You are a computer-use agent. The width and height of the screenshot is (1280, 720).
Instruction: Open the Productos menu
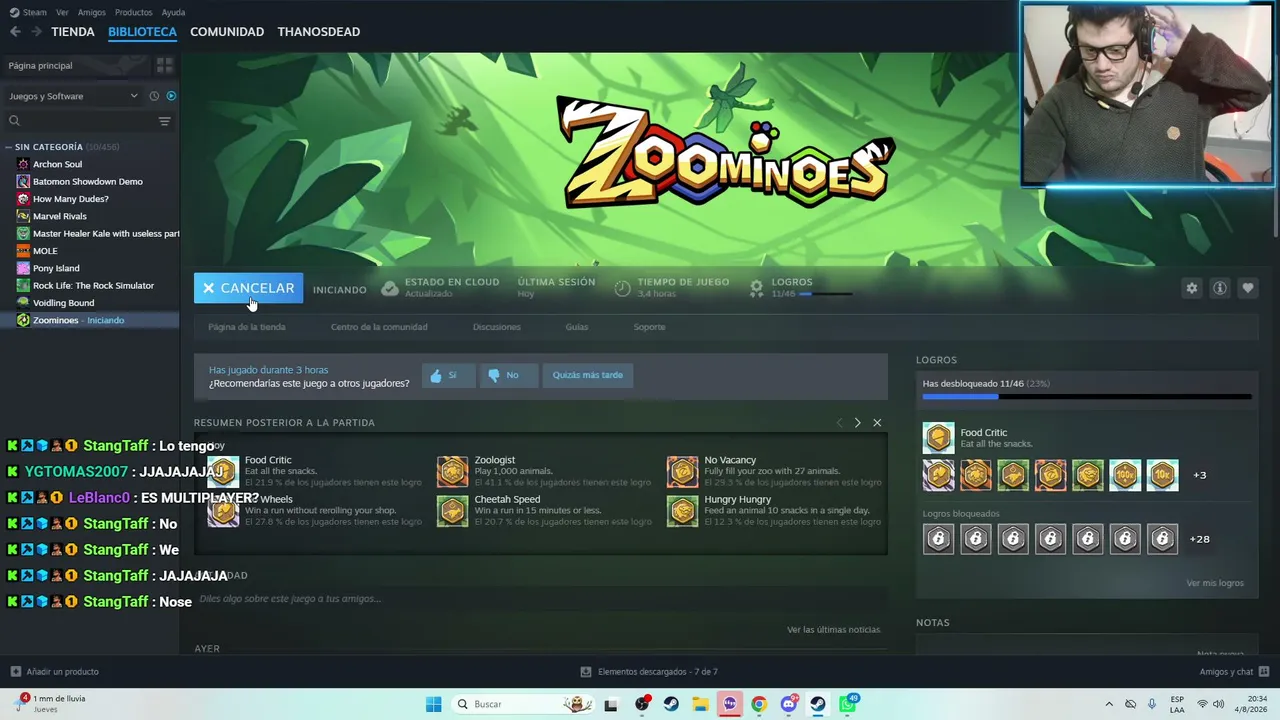coord(133,12)
